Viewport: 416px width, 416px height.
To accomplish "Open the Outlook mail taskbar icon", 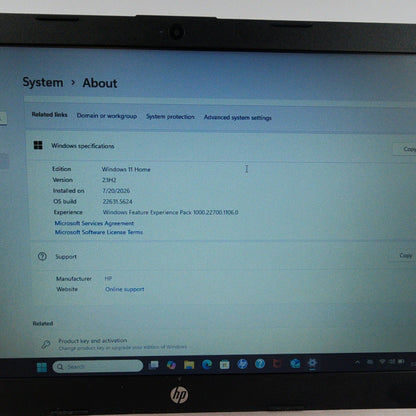I will click(x=295, y=363).
